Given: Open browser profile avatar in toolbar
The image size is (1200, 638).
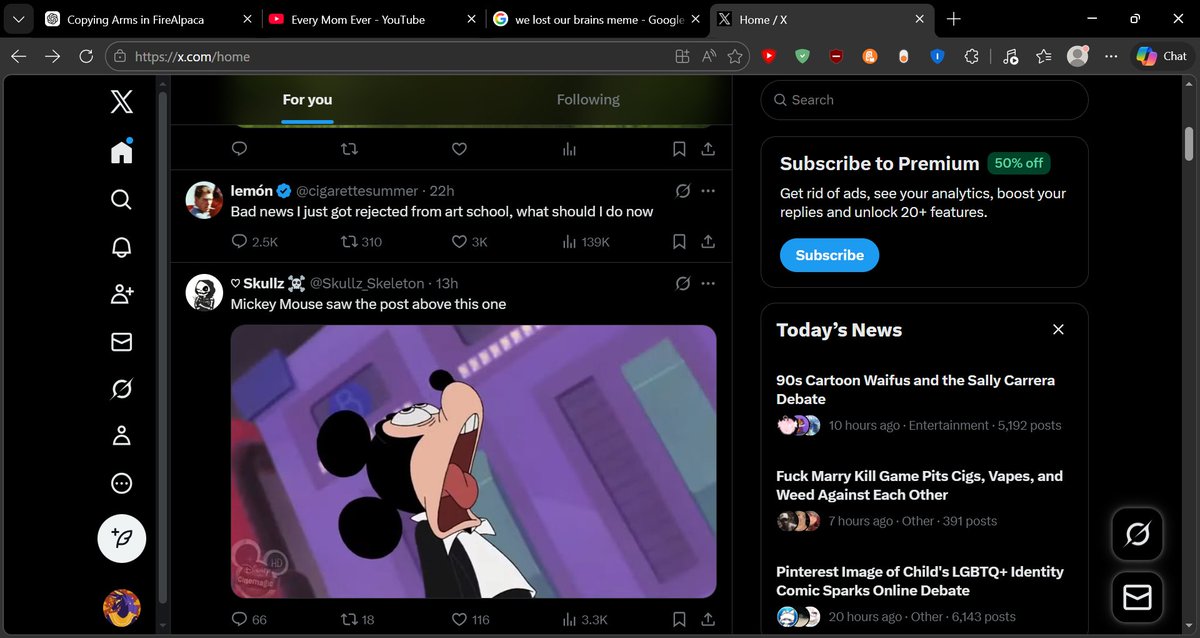Looking at the screenshot, I should (1077, 57).
